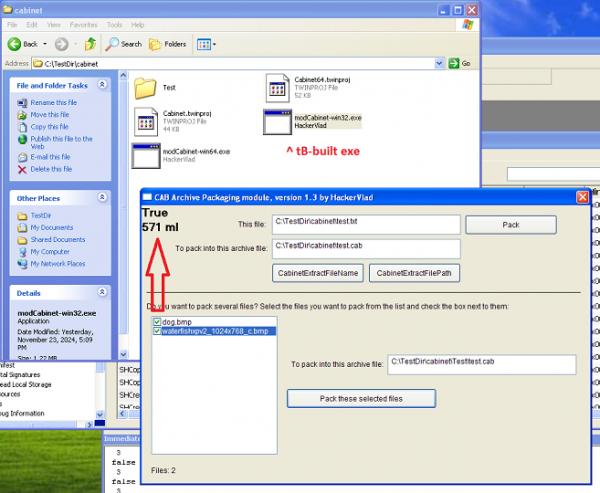The image size is (600, 493).
Task: Open the Views icon button
Action: pyautogui.click(x=204, y=44)
